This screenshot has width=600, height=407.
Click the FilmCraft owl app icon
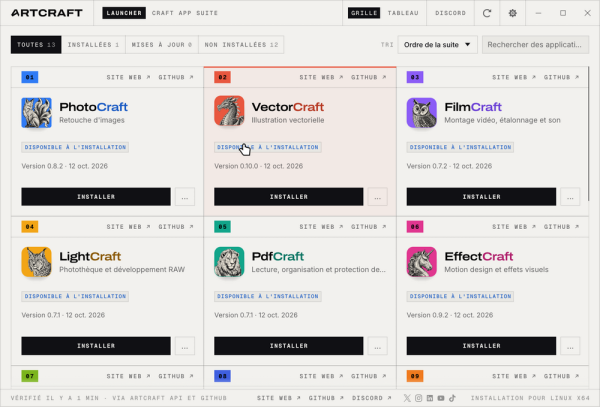(x=421, y=113)
